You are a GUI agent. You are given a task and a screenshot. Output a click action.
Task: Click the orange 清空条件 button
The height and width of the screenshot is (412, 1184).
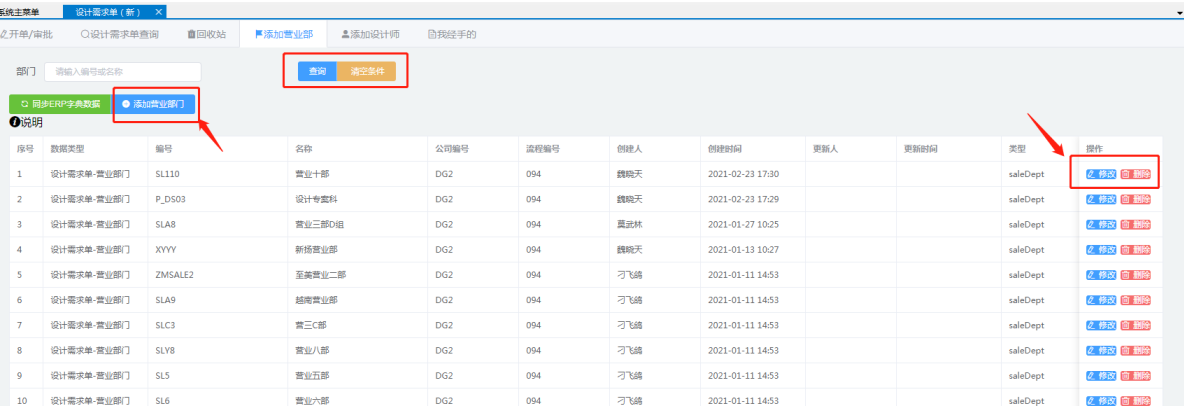[366, 72]
